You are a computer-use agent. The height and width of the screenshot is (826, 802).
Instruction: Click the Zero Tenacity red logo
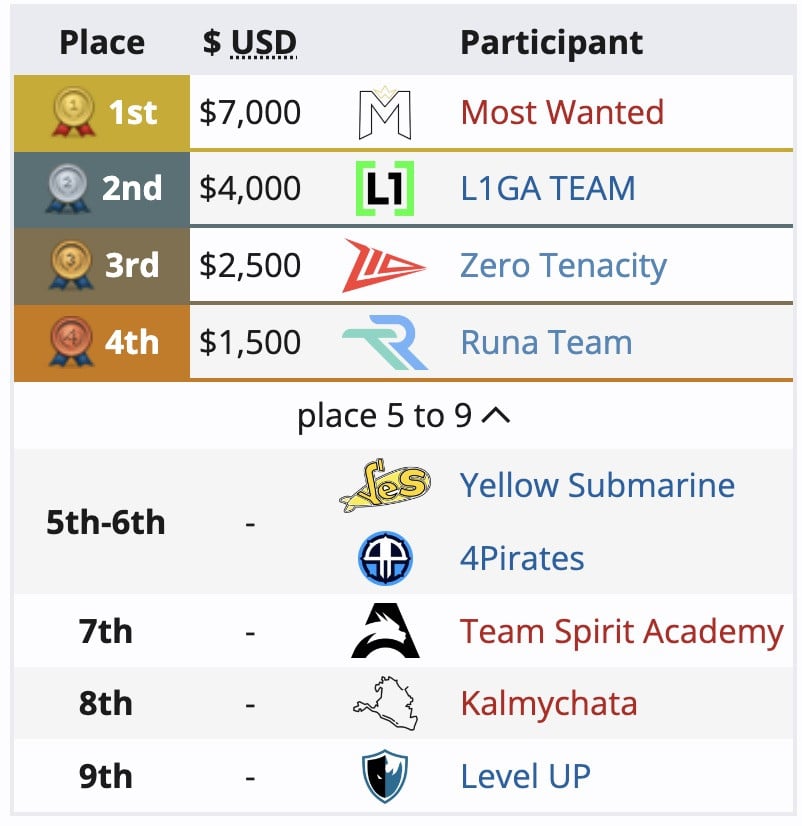click(x=384, y=266)
